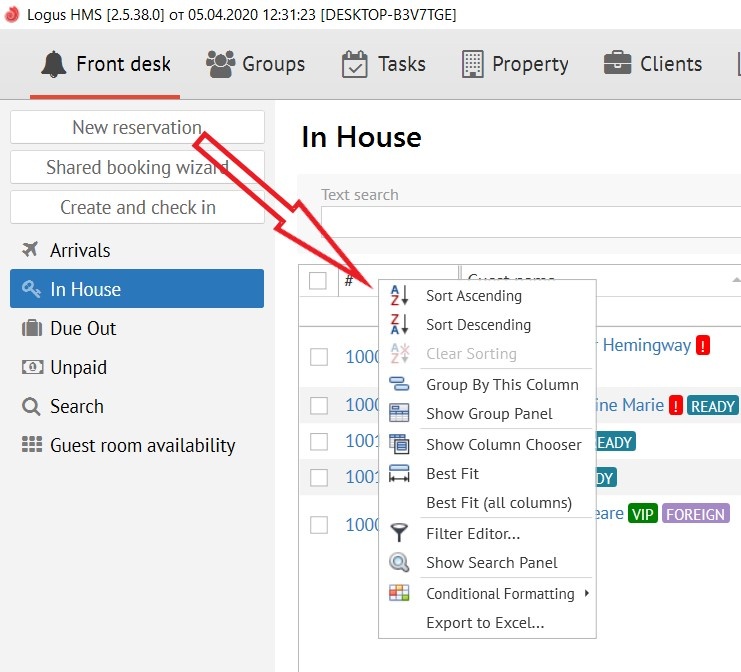Open Filter Editor... from menu

coord(487,534)
